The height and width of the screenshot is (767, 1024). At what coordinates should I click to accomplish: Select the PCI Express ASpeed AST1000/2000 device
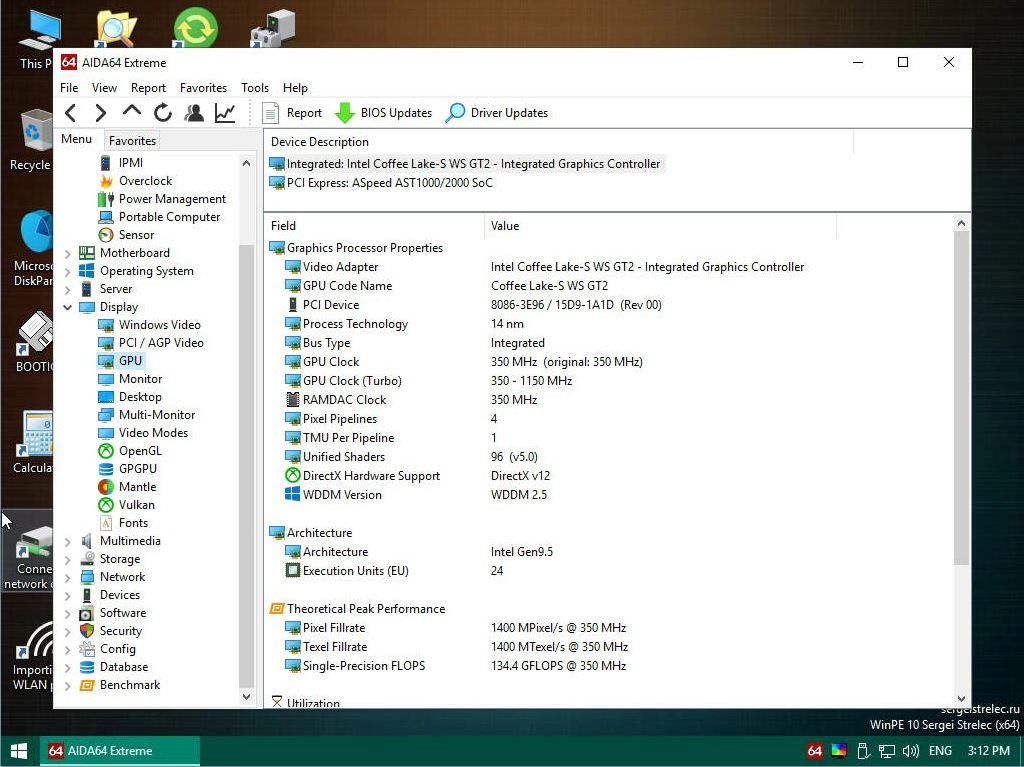pos(381,183)
